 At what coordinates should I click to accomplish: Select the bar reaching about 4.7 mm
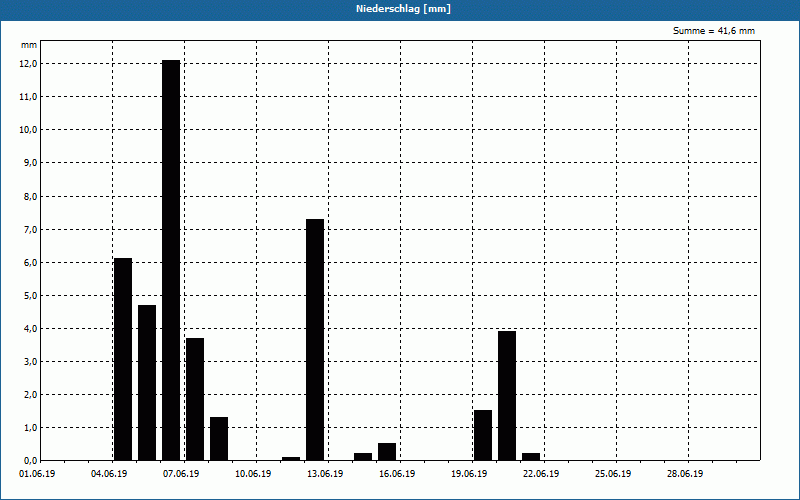click(x=147, y=383)
